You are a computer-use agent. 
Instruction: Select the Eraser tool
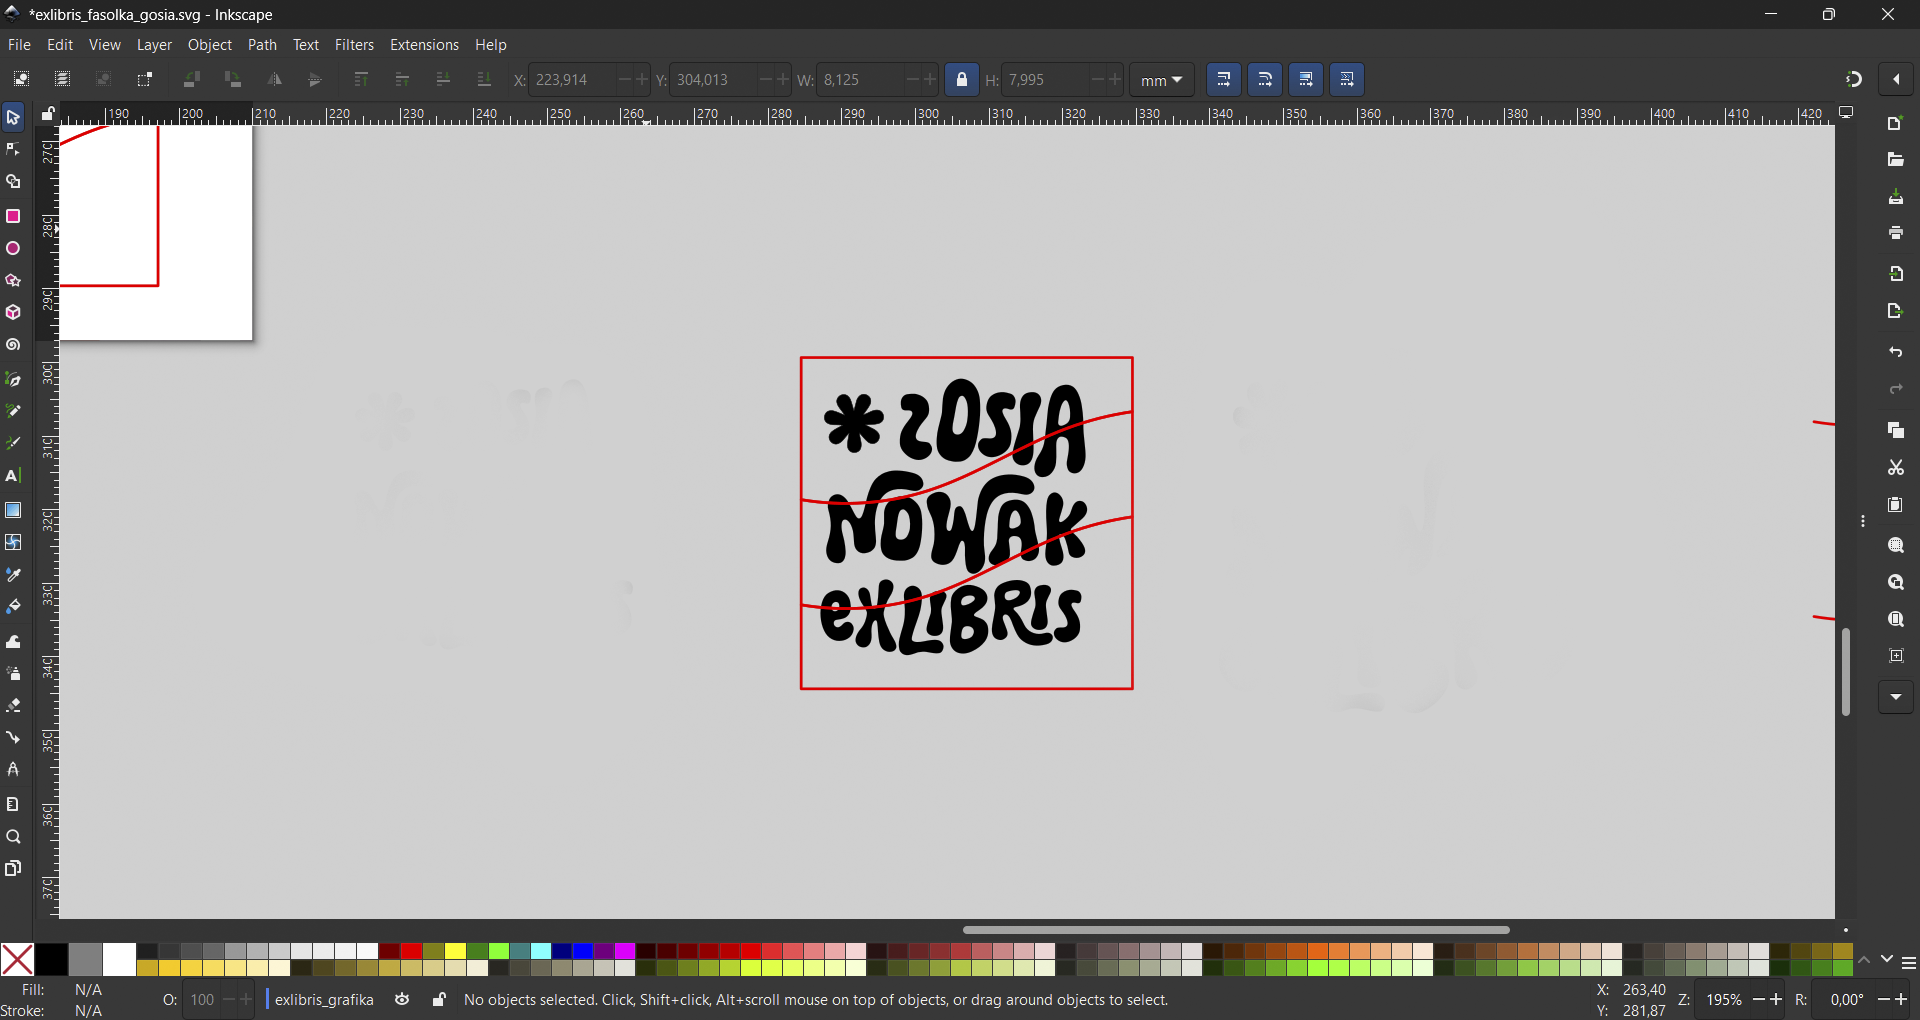pyautogui.click(x=13, y=705)
